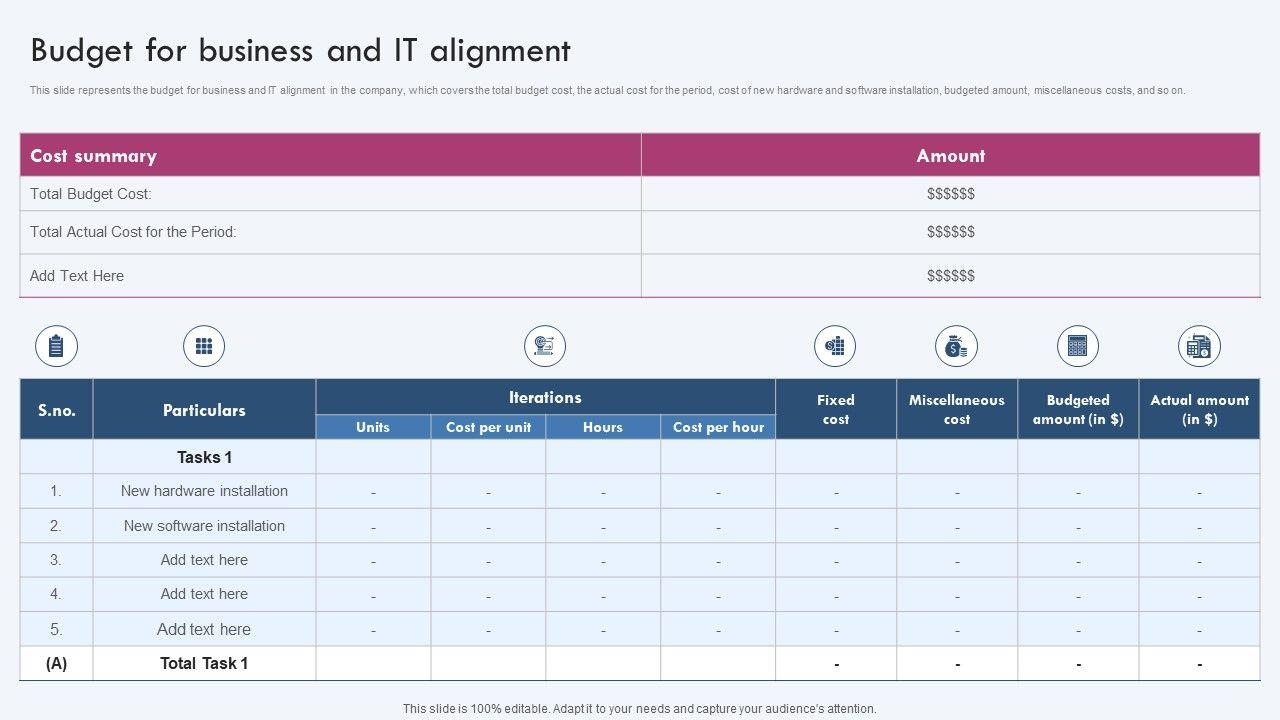Select Fixed cost cell for New hardware installation
The width and height of the screenshot is (1280, 720).
[x=835, y=491]
